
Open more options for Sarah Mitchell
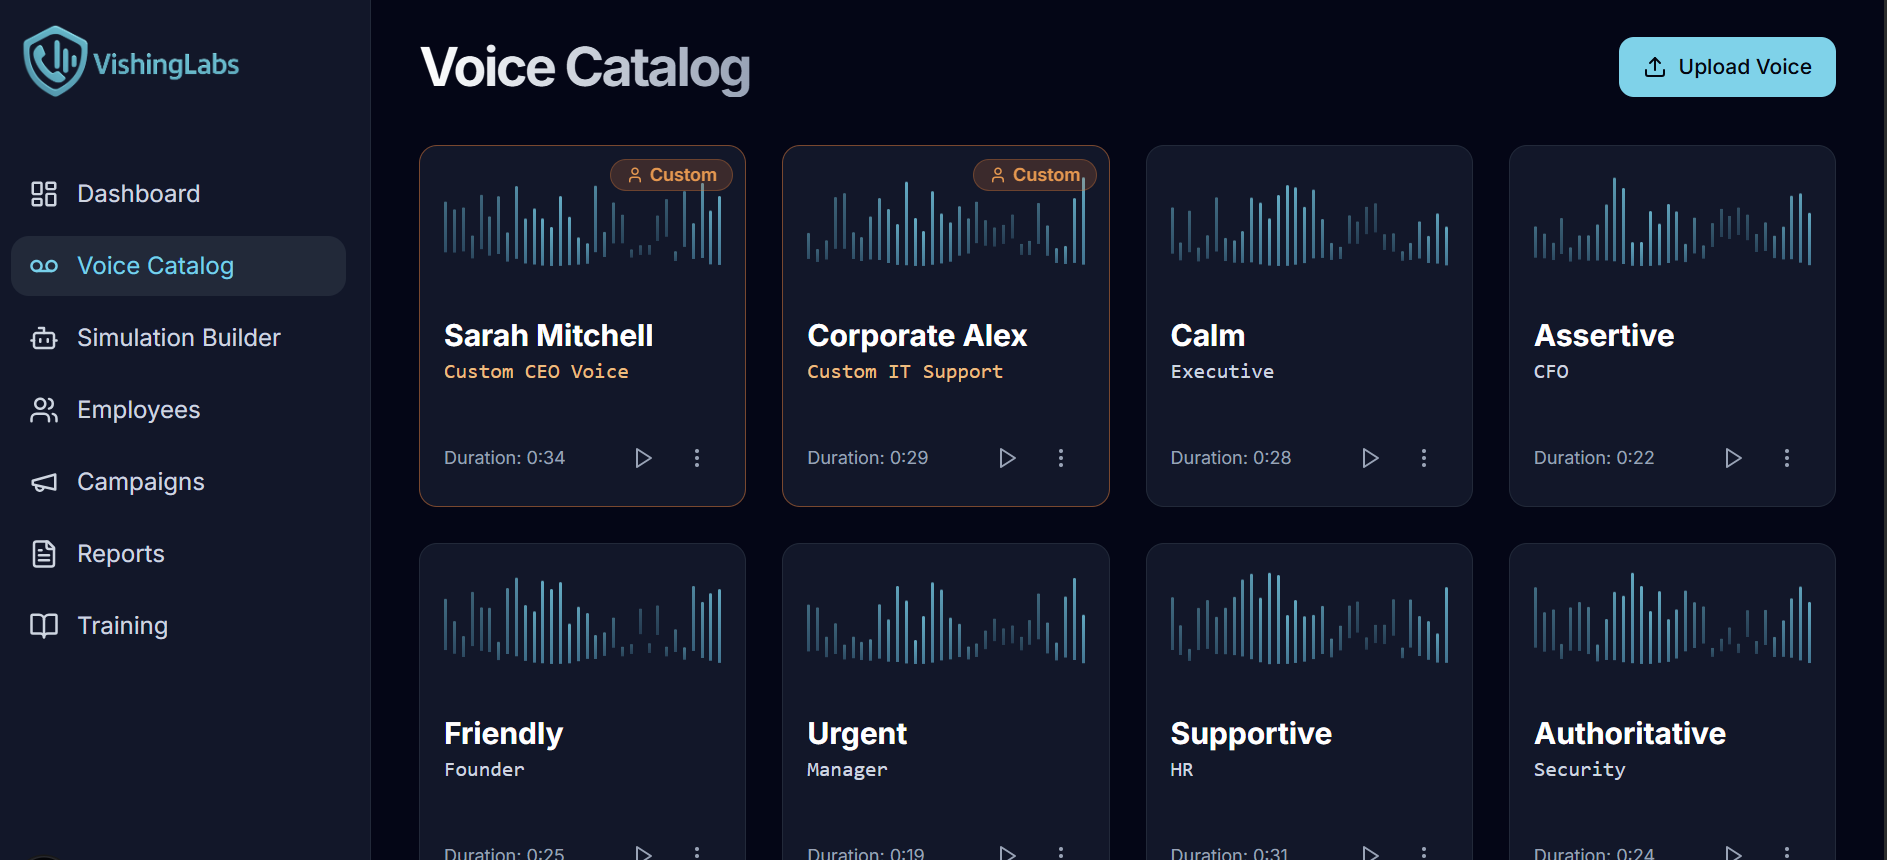697,458
